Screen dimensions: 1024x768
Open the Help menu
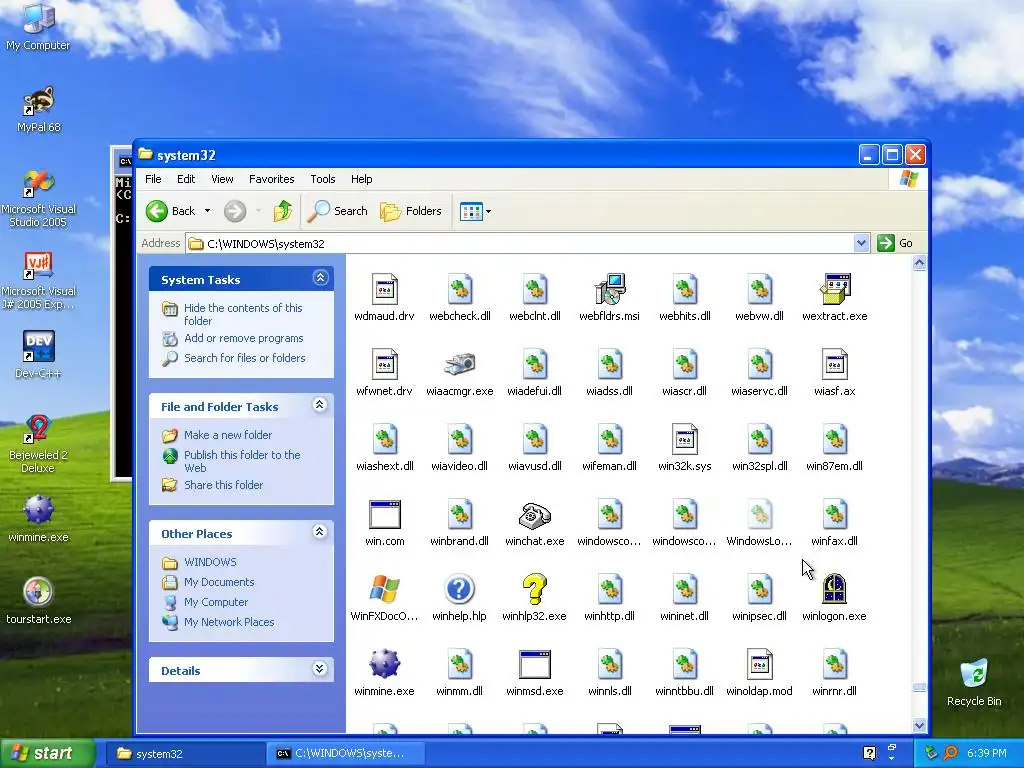(x=361, y=179)
